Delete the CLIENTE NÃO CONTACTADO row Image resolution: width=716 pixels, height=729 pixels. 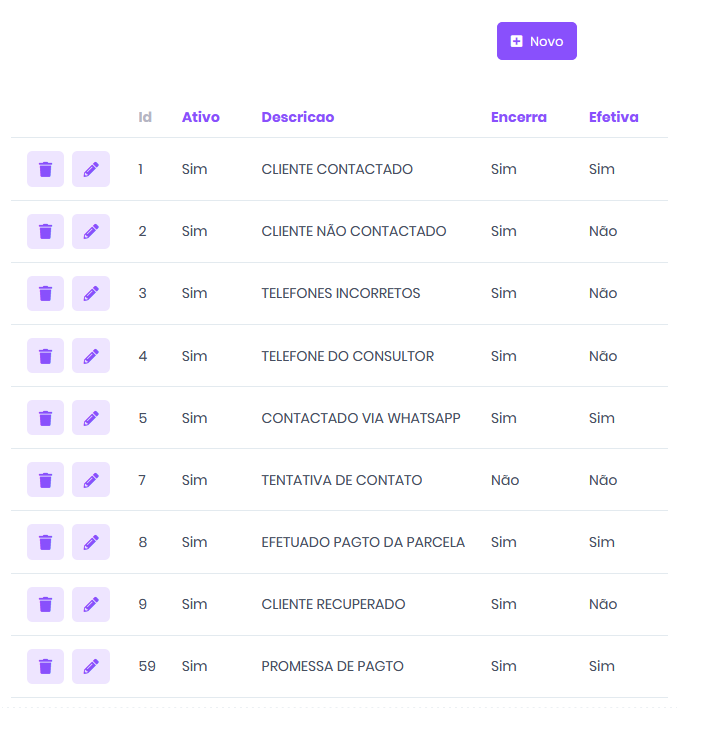click(45, 231)
